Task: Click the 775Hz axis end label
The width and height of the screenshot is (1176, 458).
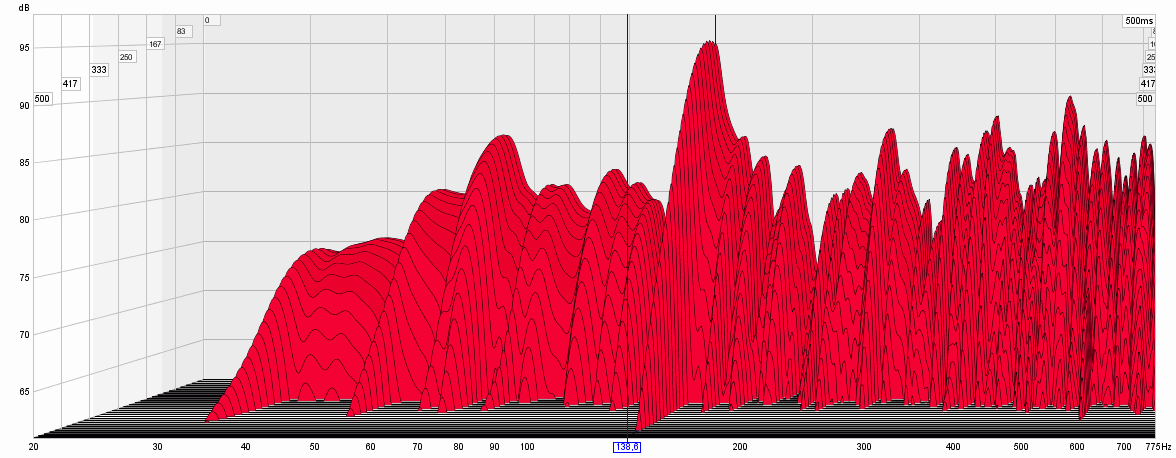Action: pos(1158,447)
